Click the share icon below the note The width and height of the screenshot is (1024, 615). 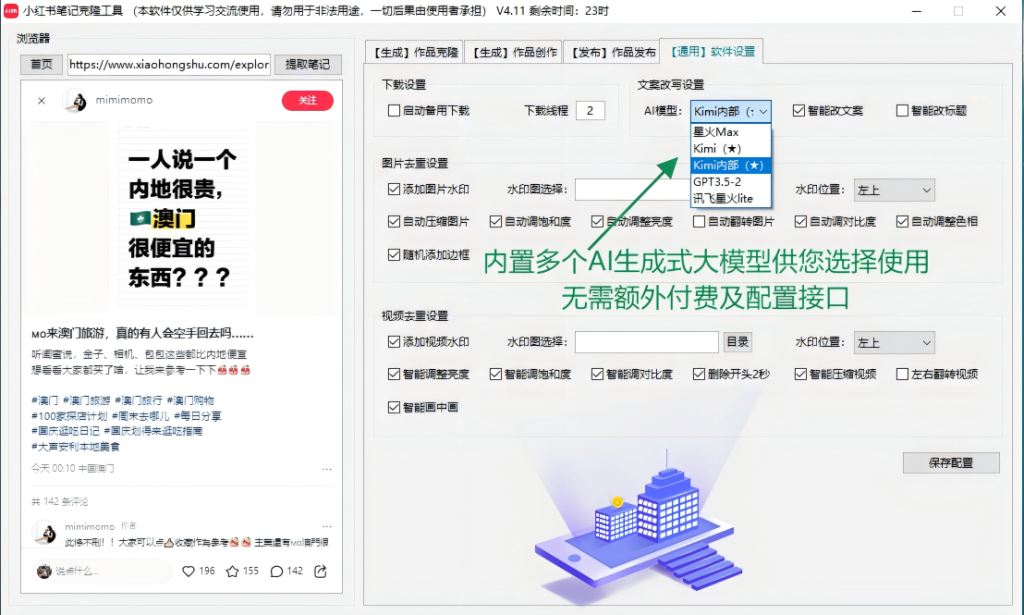tap(320, 571)
